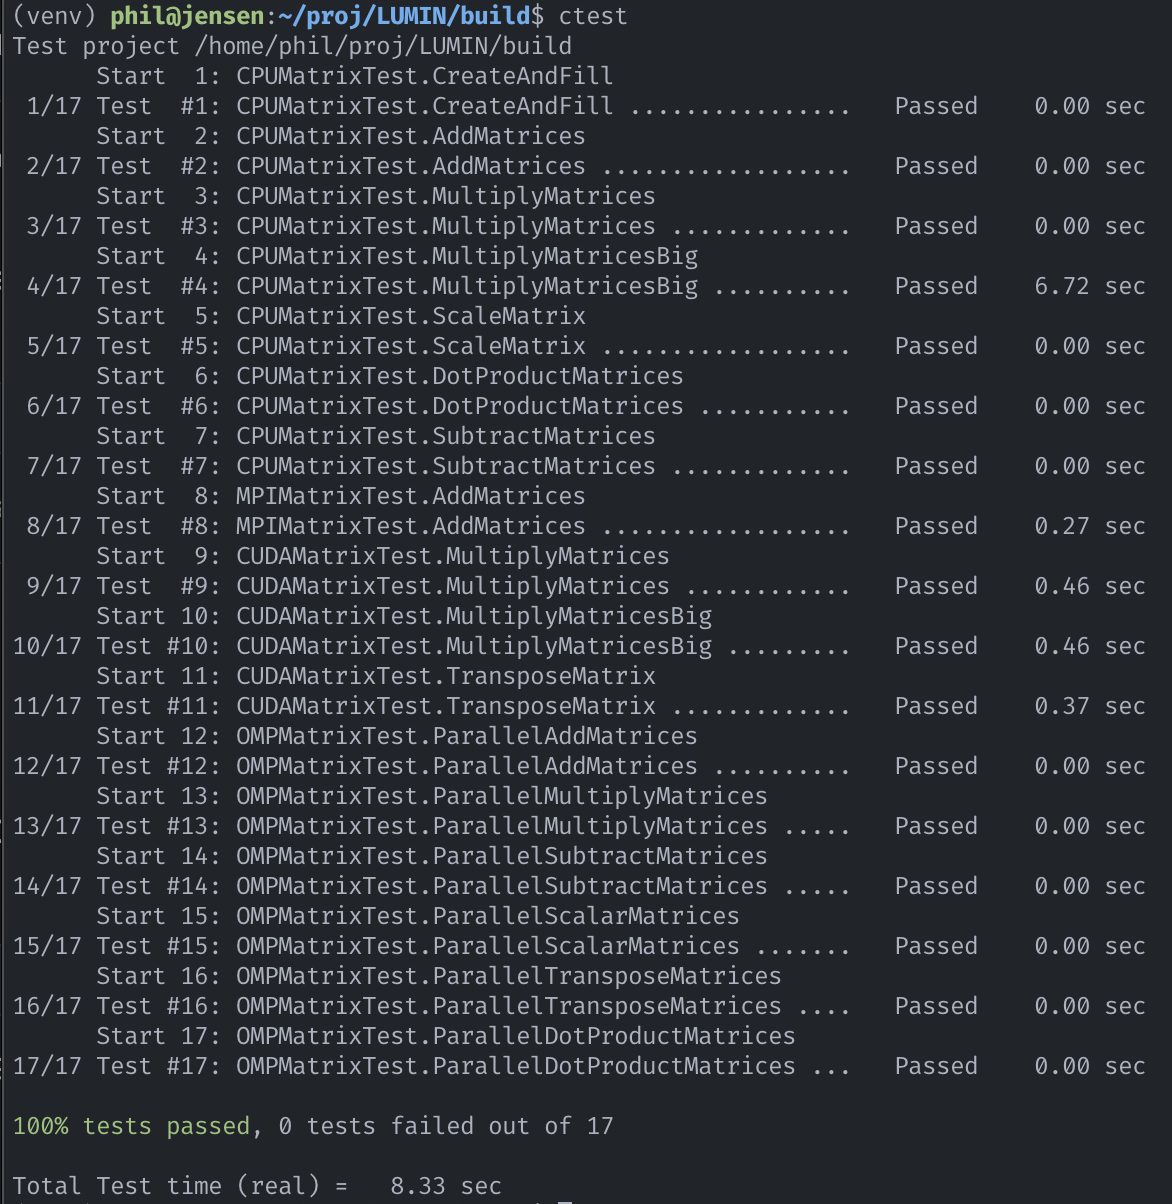Screen dimensions: 1172x1204
Task: Click 'Start 14: OMPMatrixTest.ParallelSubtractMatrices' line
Action: pos(432,856)
